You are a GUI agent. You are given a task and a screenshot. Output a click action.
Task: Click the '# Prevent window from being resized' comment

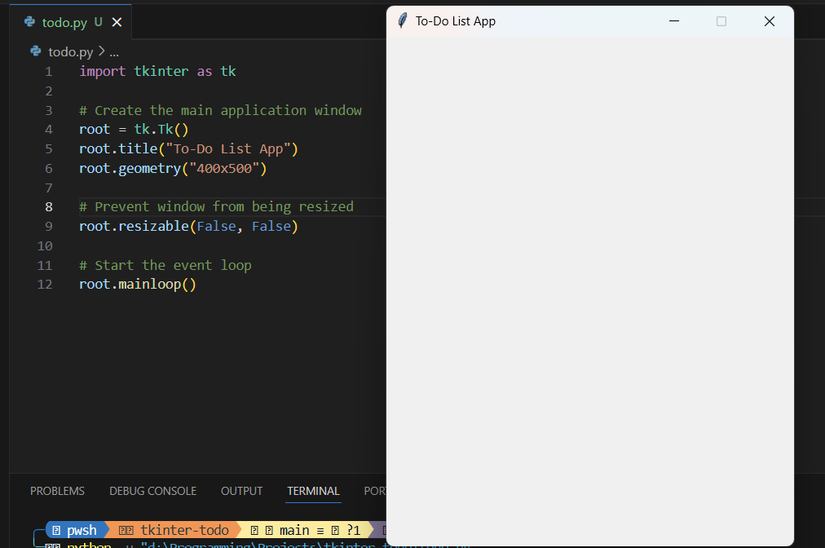coord(216,207)
